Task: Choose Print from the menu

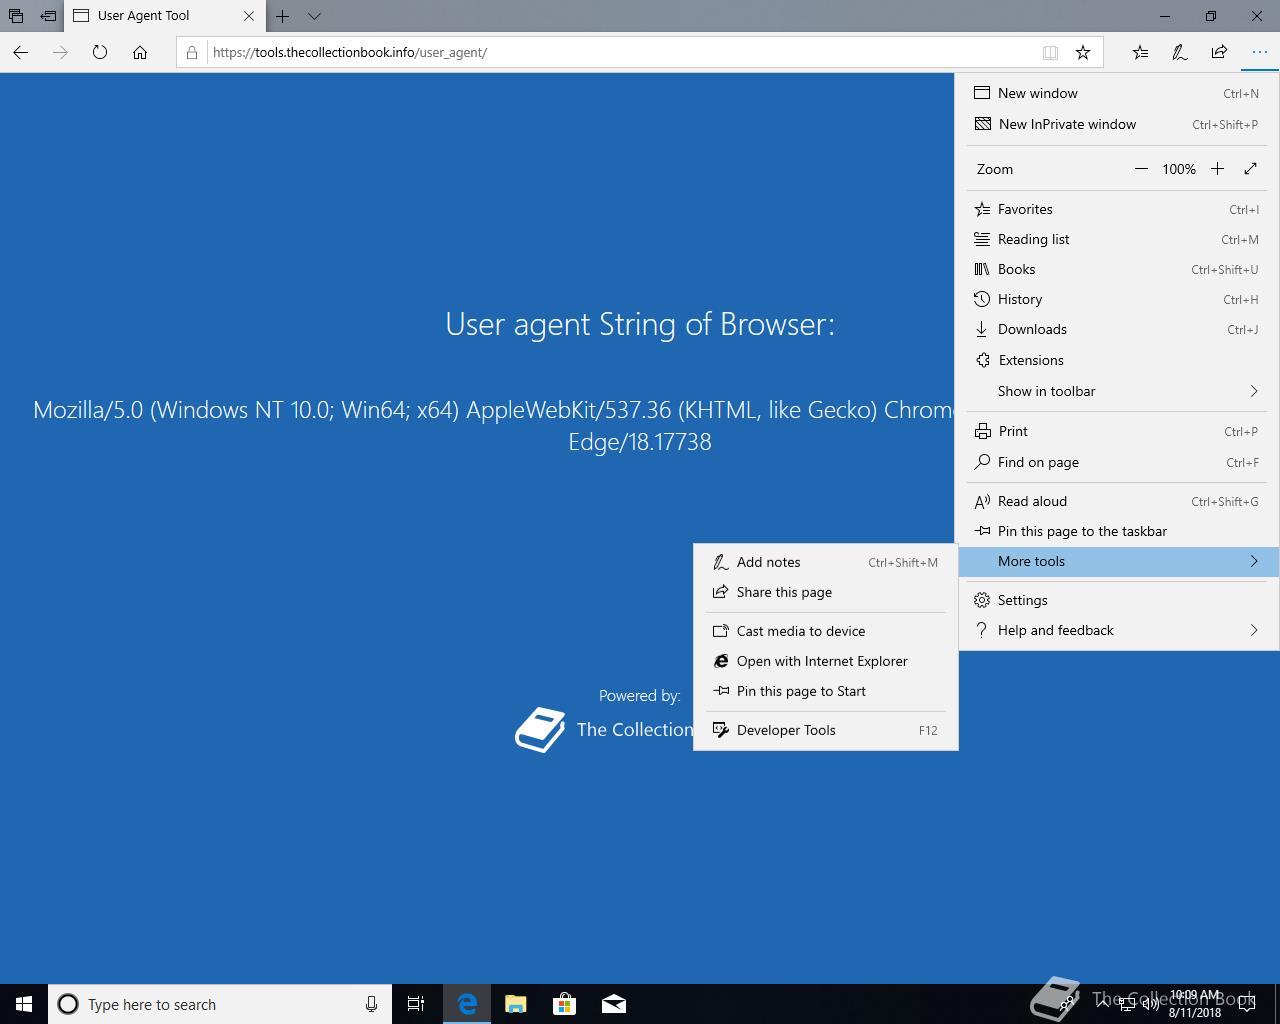Action: coord(1116,431)
